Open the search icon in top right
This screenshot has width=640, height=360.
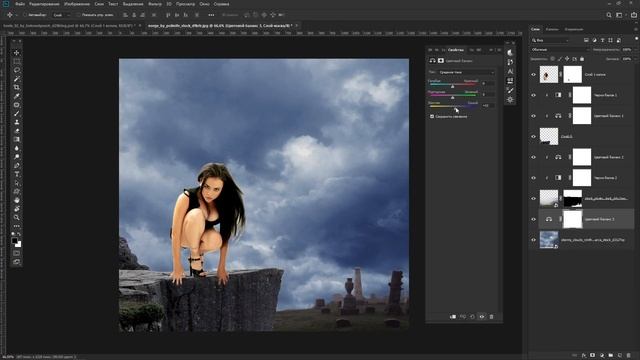click(609, 15)
